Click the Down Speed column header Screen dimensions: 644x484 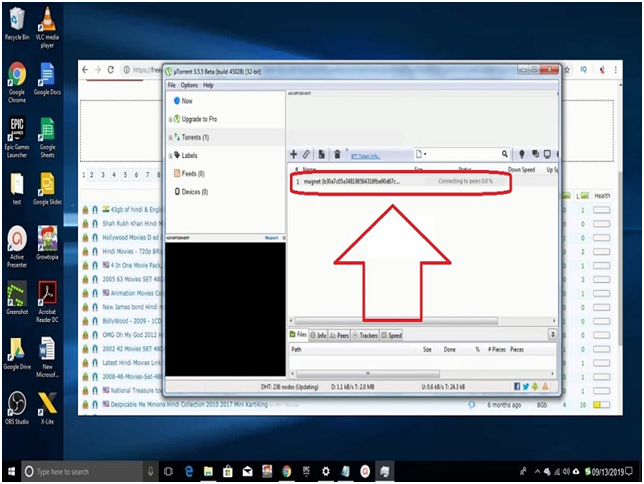[521, 169]
